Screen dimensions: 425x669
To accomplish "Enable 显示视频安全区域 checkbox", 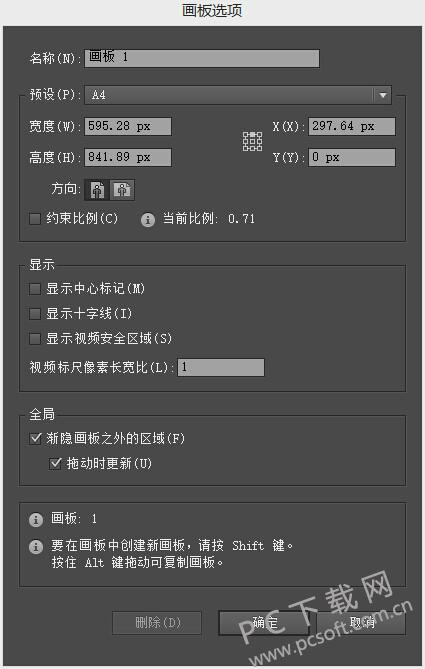I will [x=35, y=339].
